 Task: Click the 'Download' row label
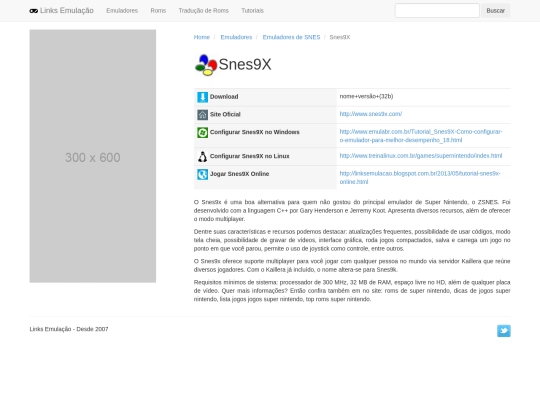[x=224, y=97]
